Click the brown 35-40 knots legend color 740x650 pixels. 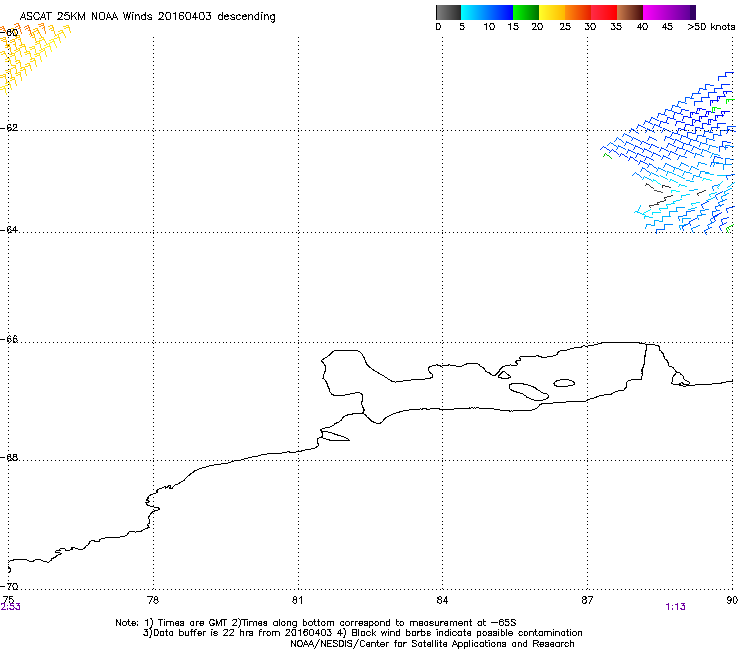point(630,12)
